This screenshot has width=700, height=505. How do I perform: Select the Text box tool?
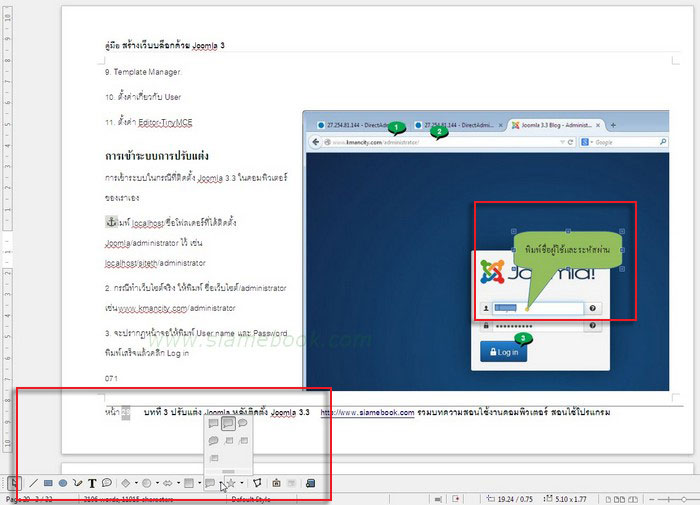point(92,483)
